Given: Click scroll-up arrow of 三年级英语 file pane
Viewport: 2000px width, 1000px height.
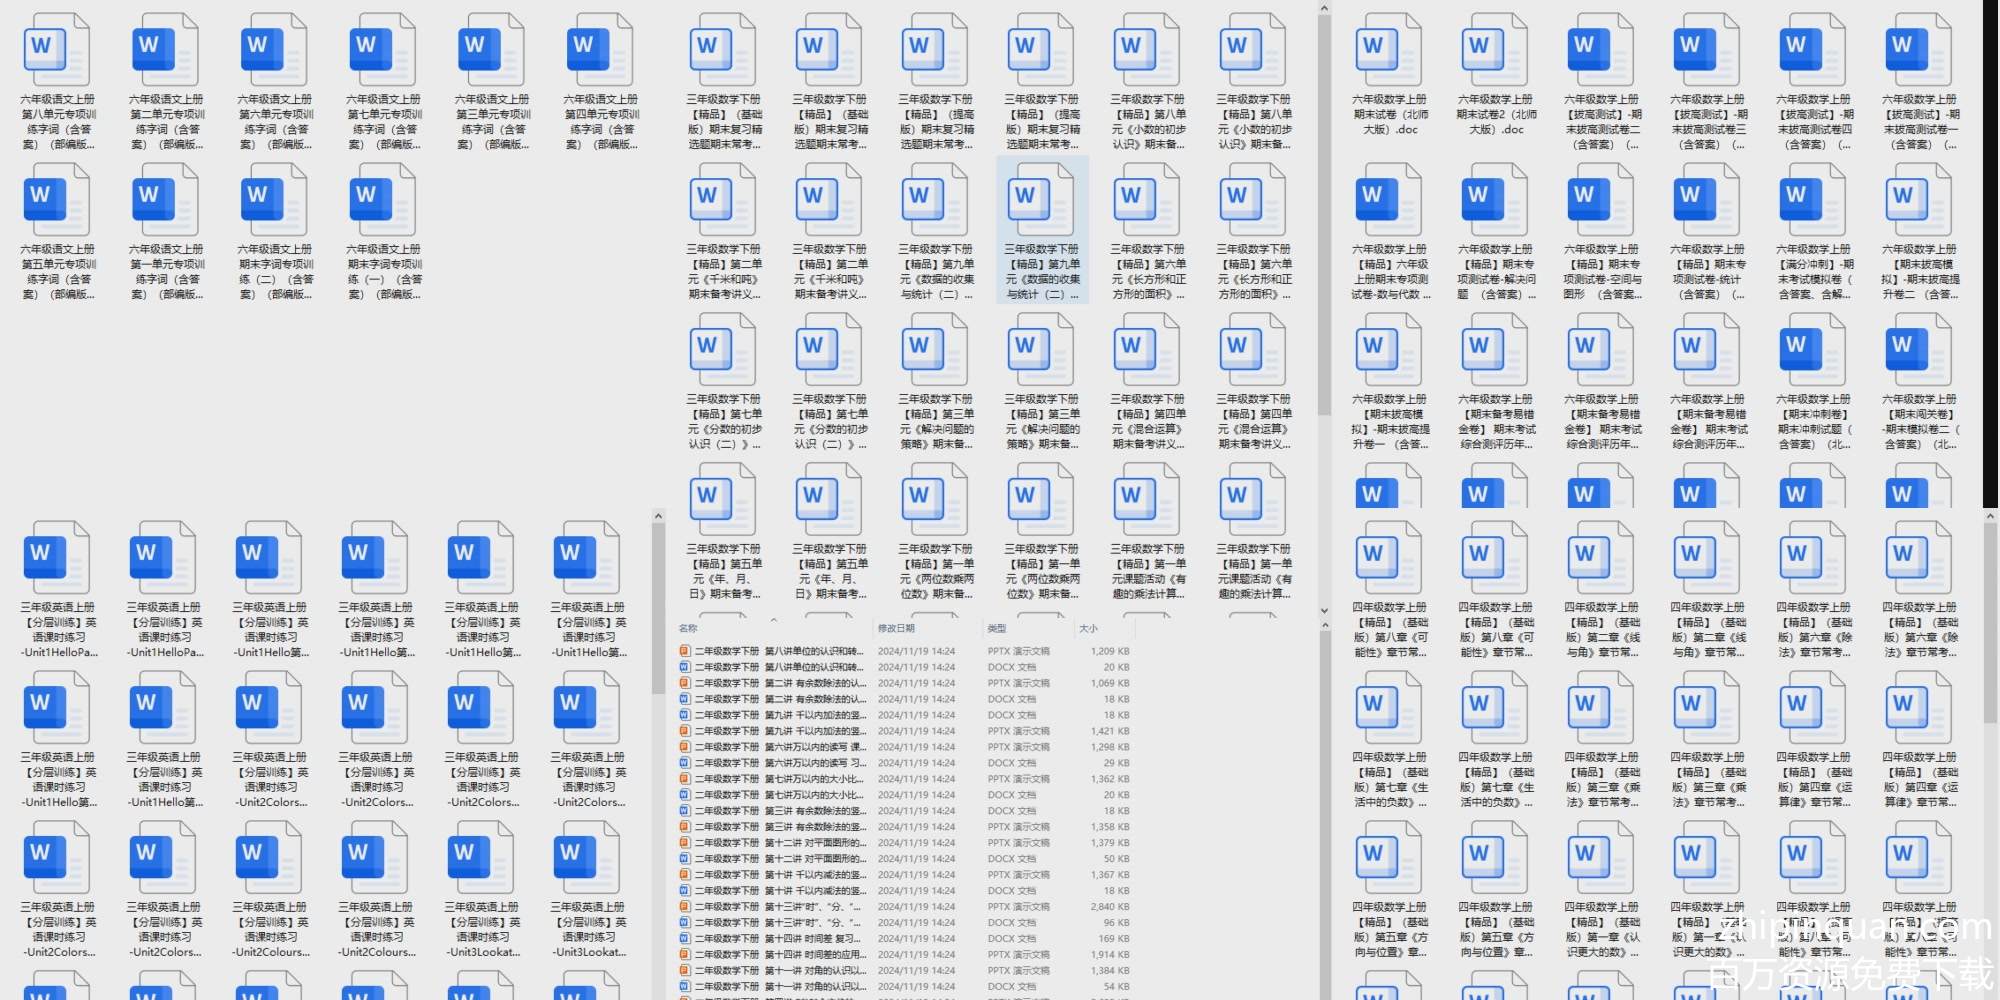Looking at the screenshot, I should click(x=658, y=516).
